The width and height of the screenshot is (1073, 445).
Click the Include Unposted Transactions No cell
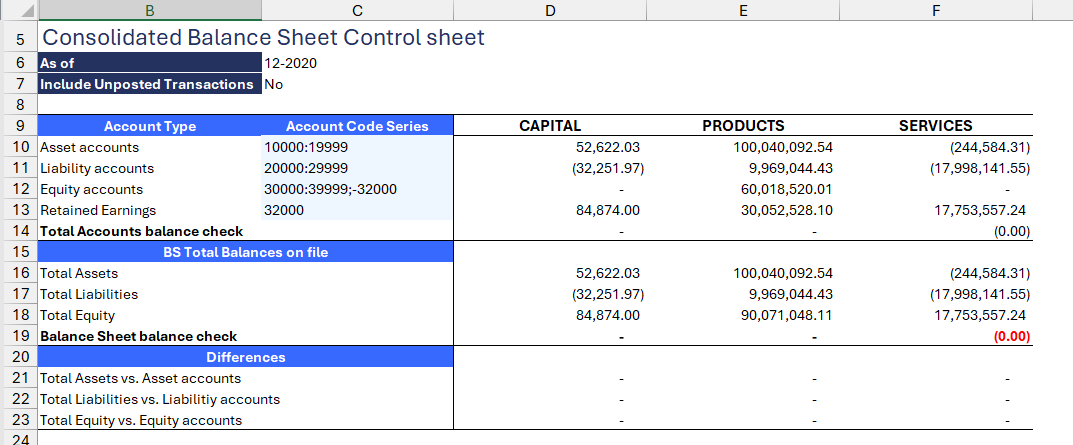tap(357, 84)
